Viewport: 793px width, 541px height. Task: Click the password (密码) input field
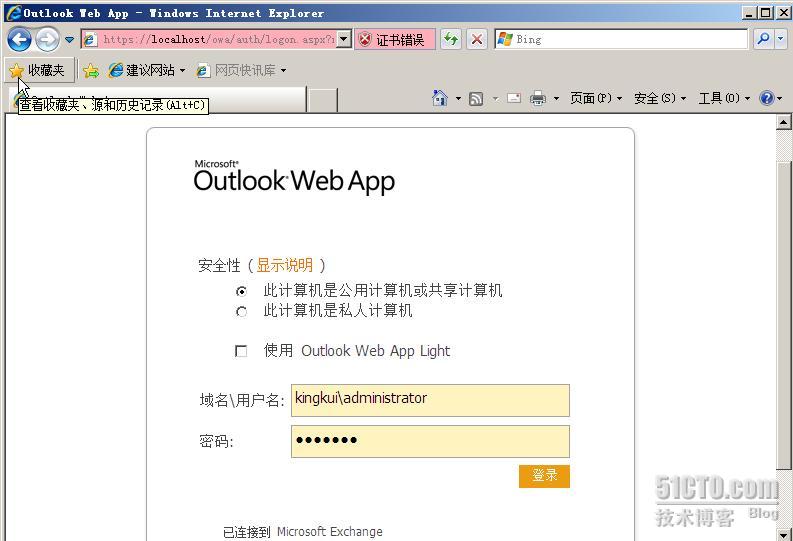430,441
